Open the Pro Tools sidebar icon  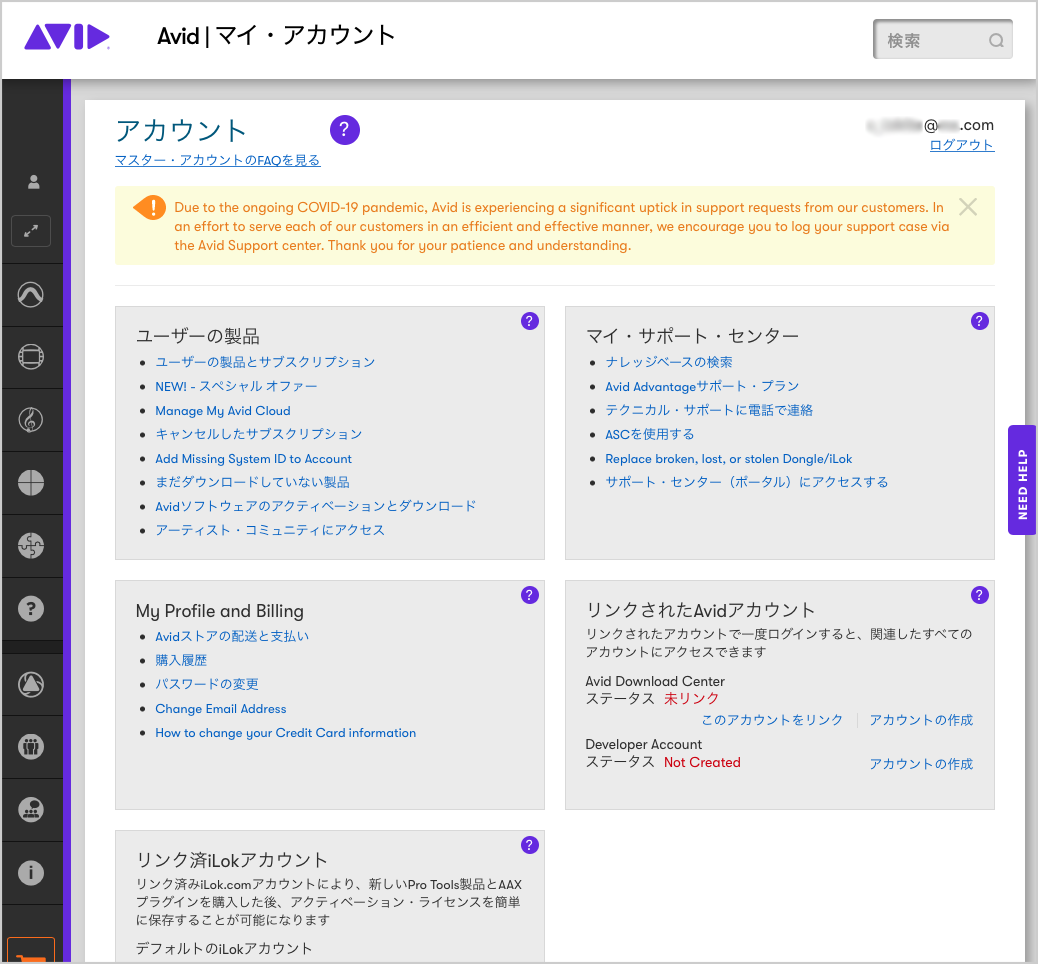[31, 295]
